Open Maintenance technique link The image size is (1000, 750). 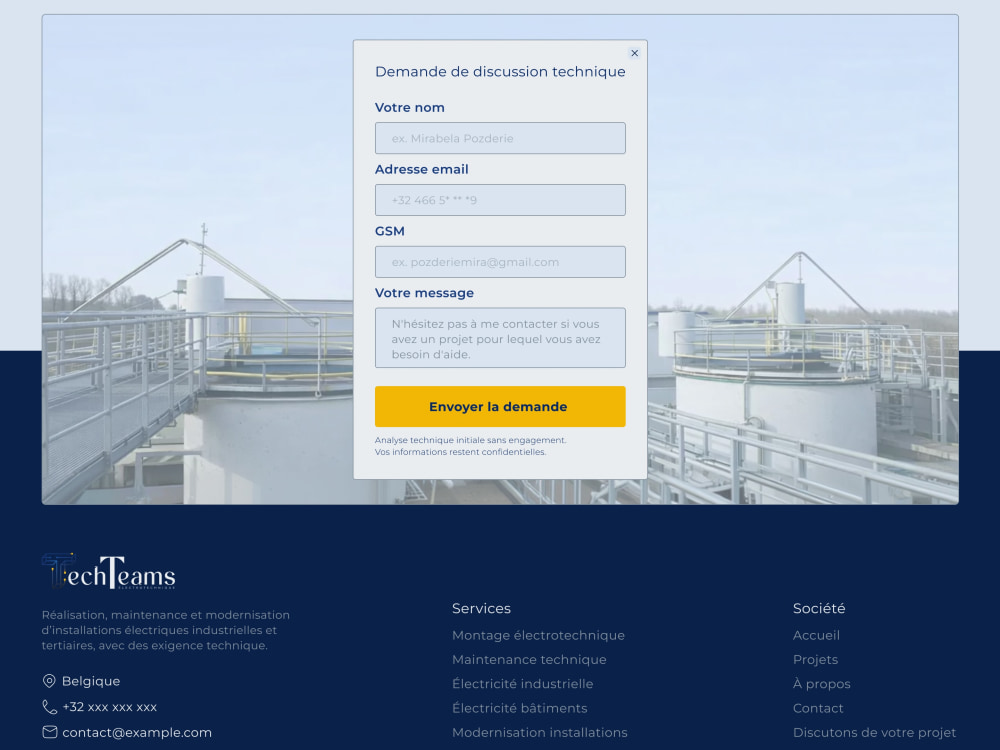(529, 659)
